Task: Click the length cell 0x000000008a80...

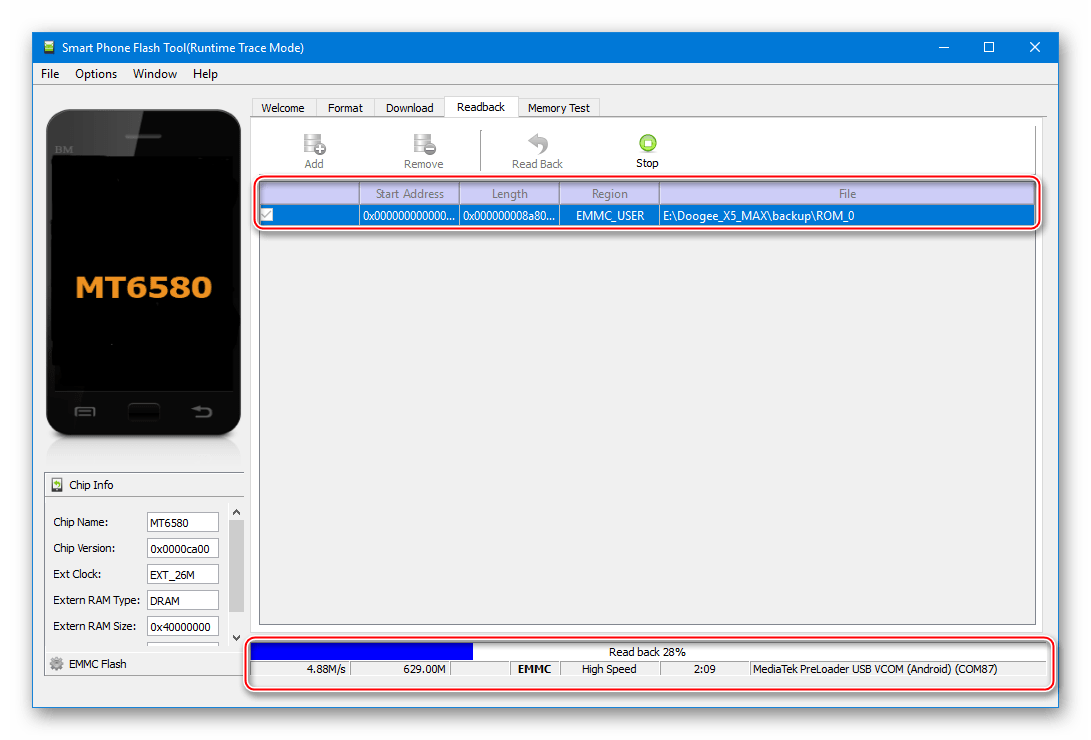Action: 509,216
